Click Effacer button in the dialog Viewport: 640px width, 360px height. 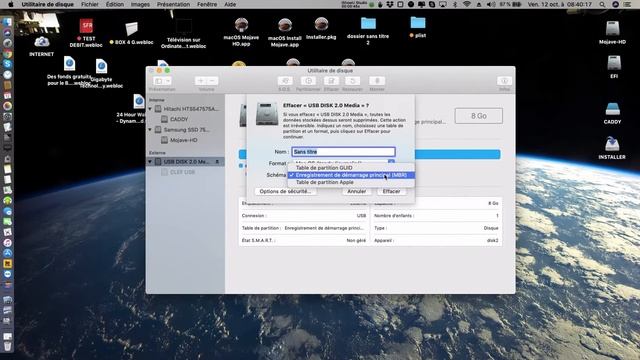tap(391, 191)
